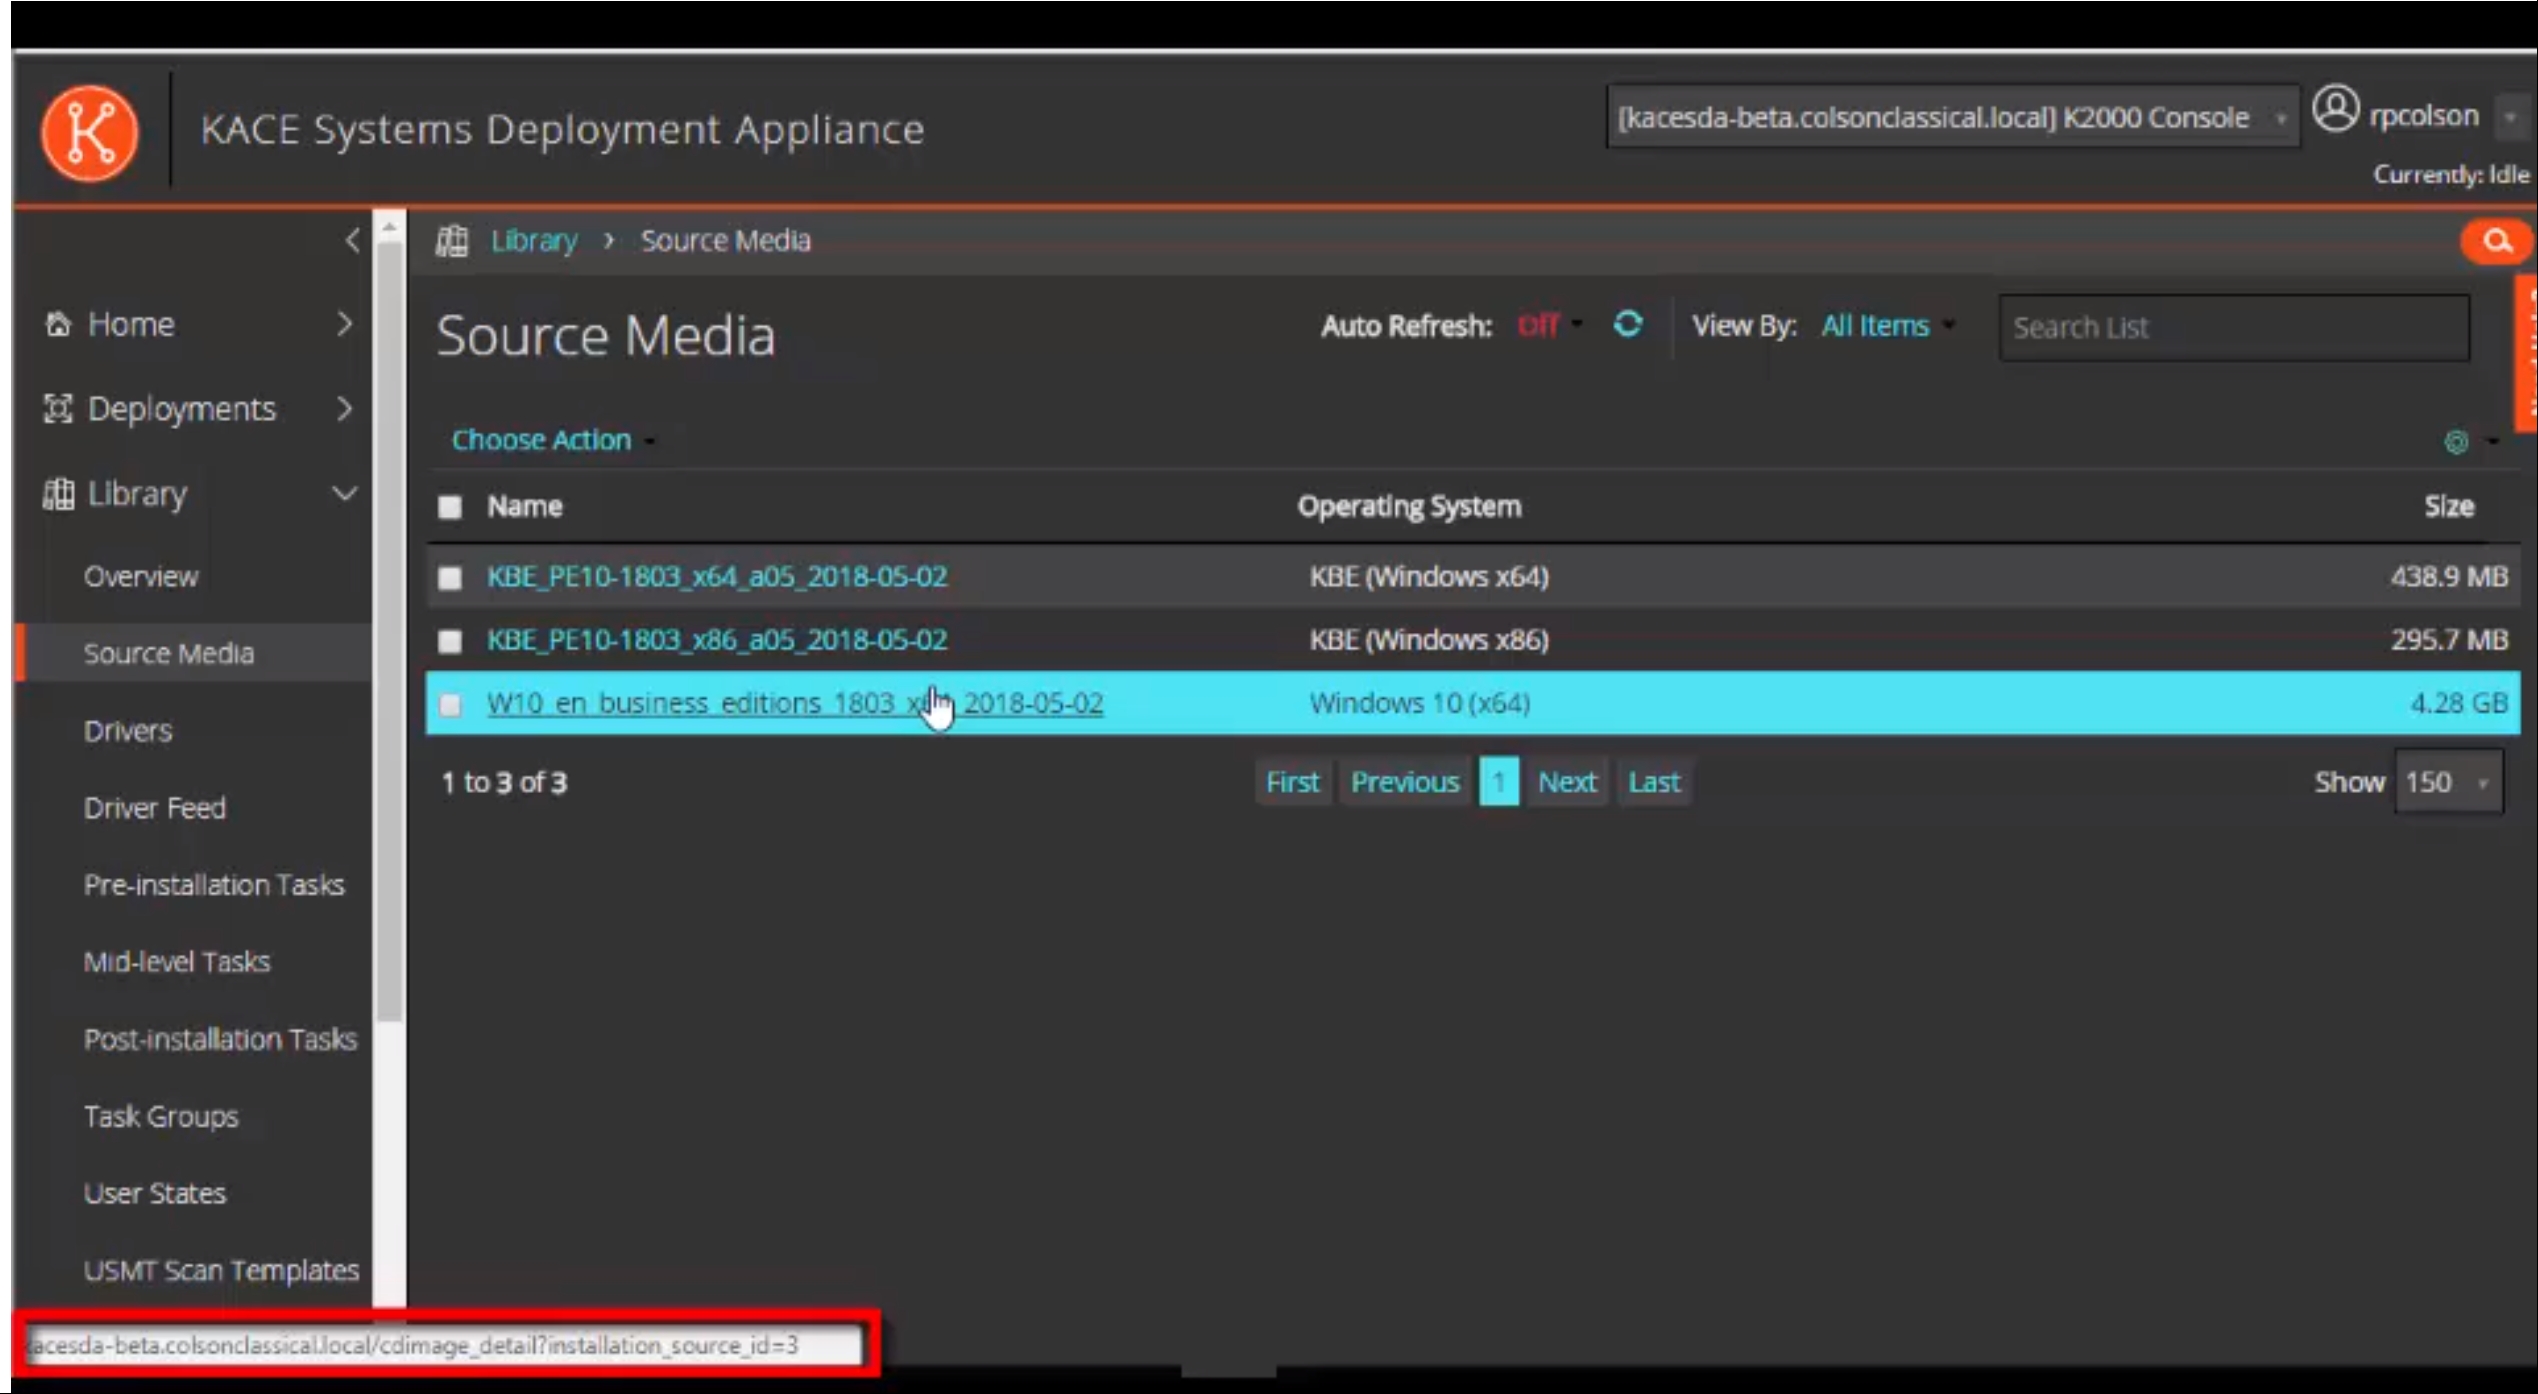
Task: Open USMT Scan Templates in the sidebar
Action: point(221,1271)
